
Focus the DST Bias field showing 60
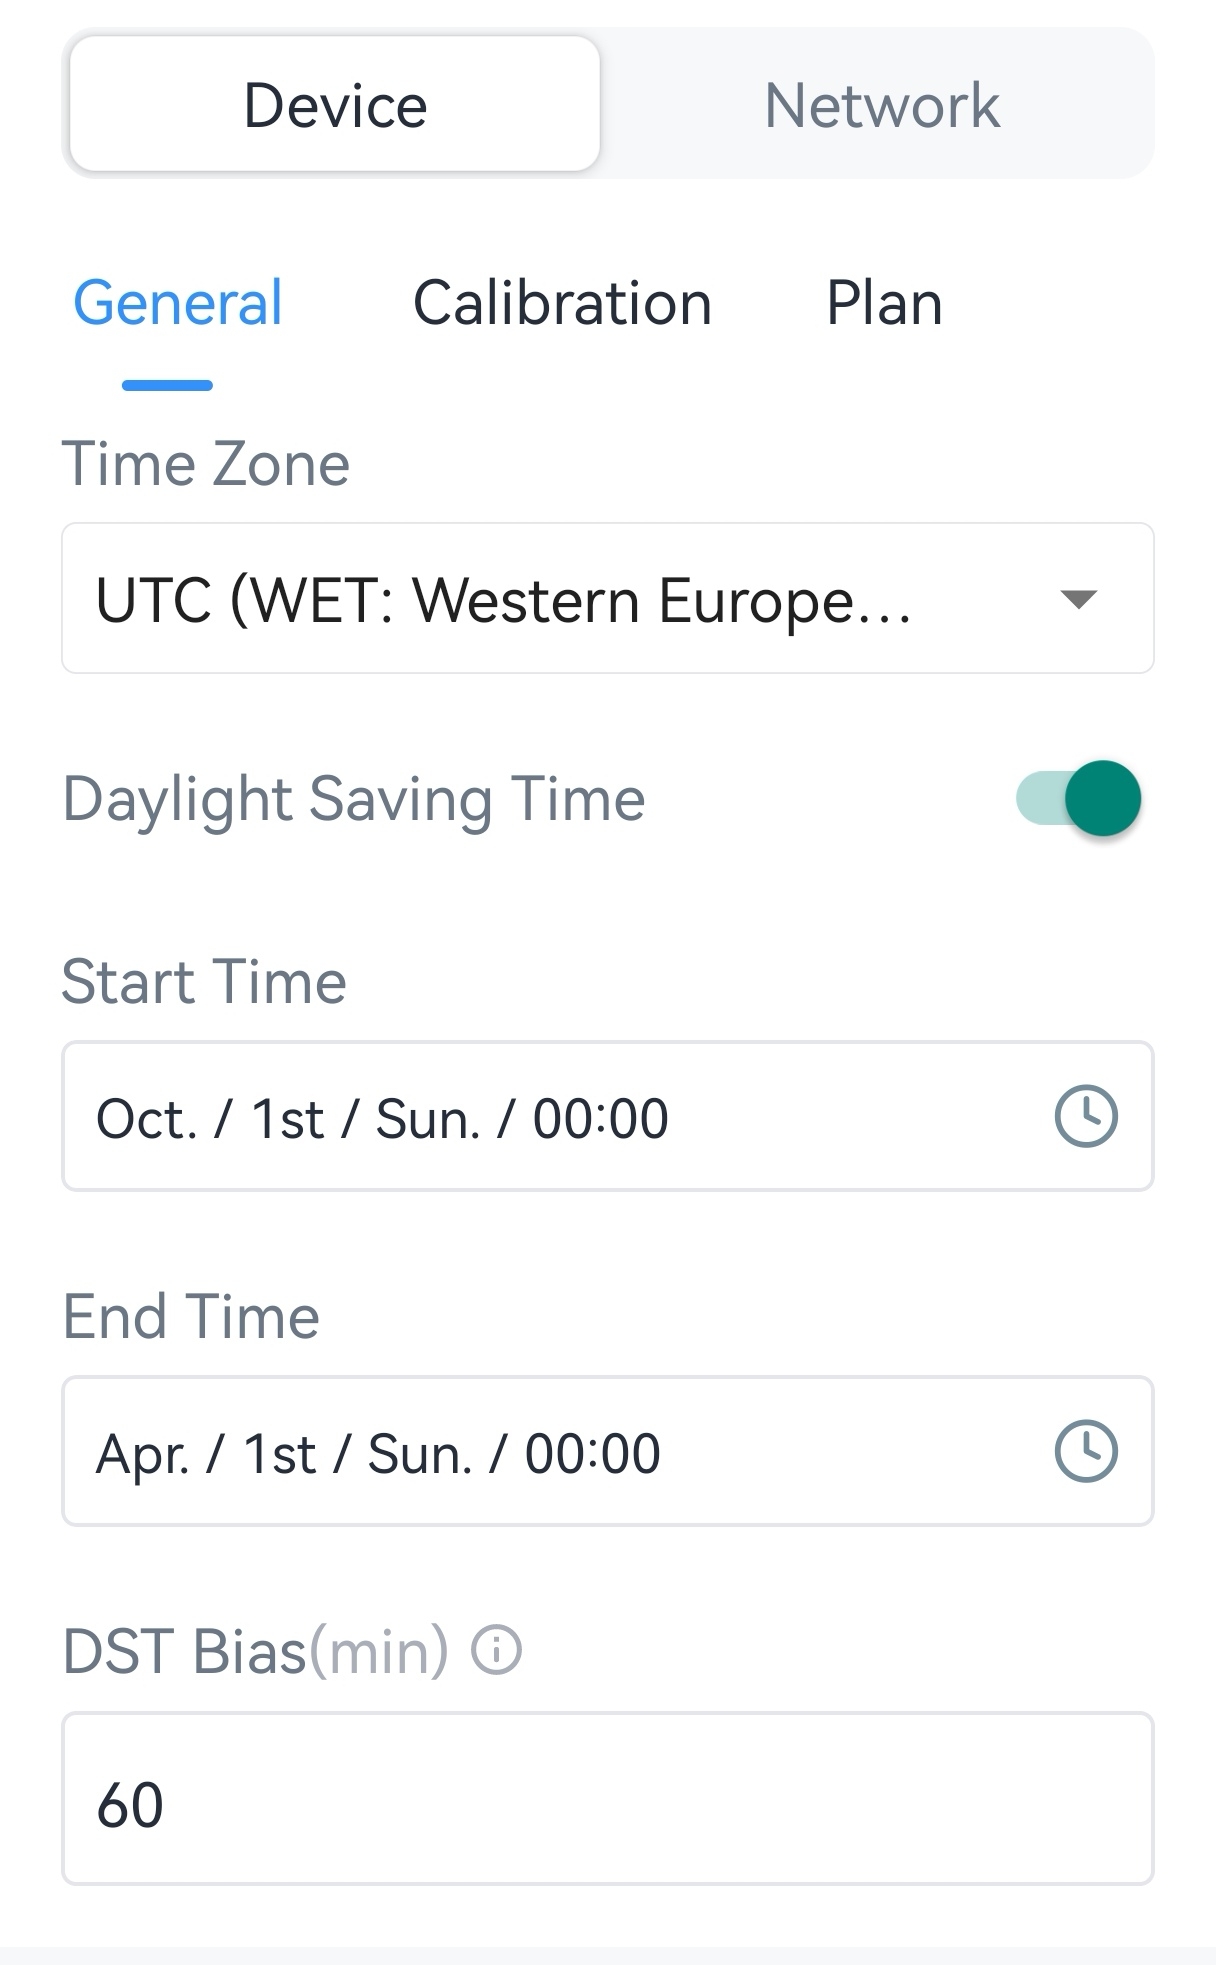[607, 1800]
